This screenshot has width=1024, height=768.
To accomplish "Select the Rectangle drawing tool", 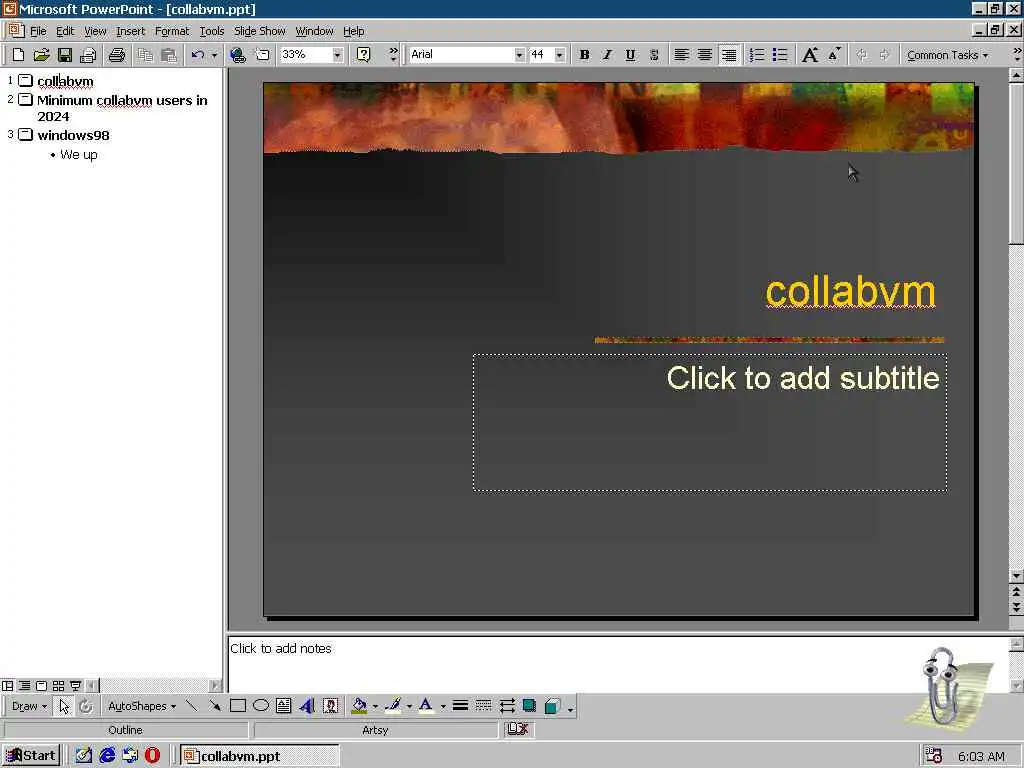I will point(238,706).
